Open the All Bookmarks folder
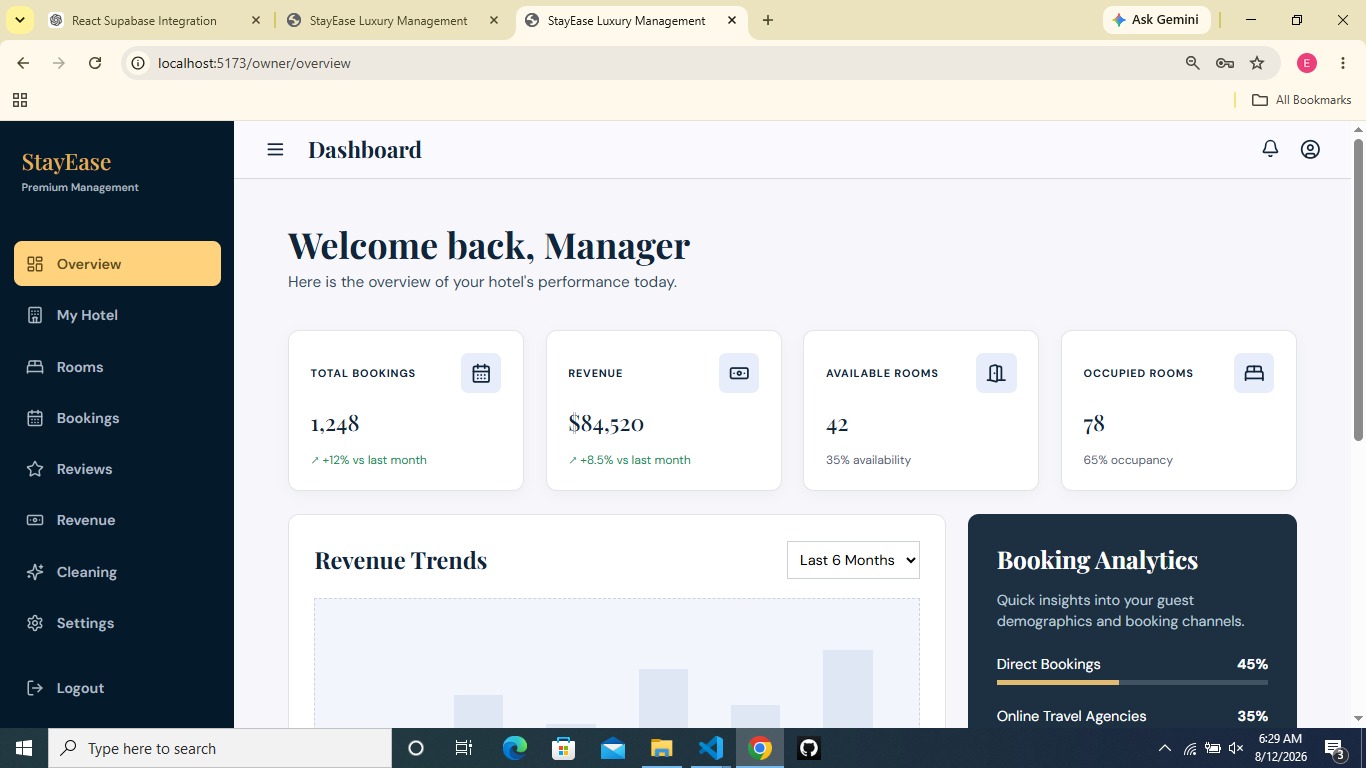 pyautogui.click(x=1301, y=100)
